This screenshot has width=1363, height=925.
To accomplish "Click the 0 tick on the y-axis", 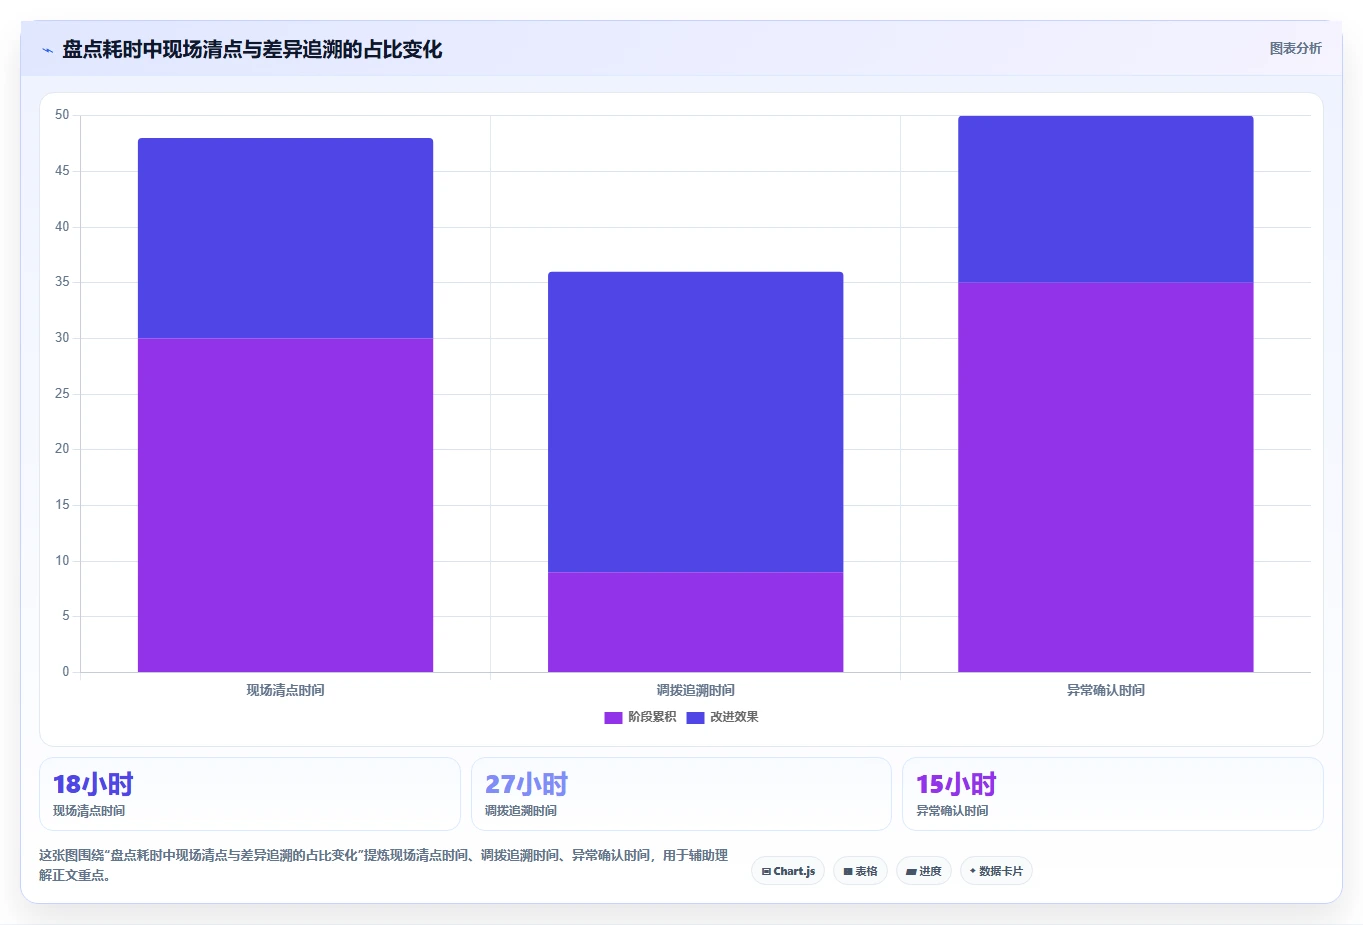I will coord(66,672).
